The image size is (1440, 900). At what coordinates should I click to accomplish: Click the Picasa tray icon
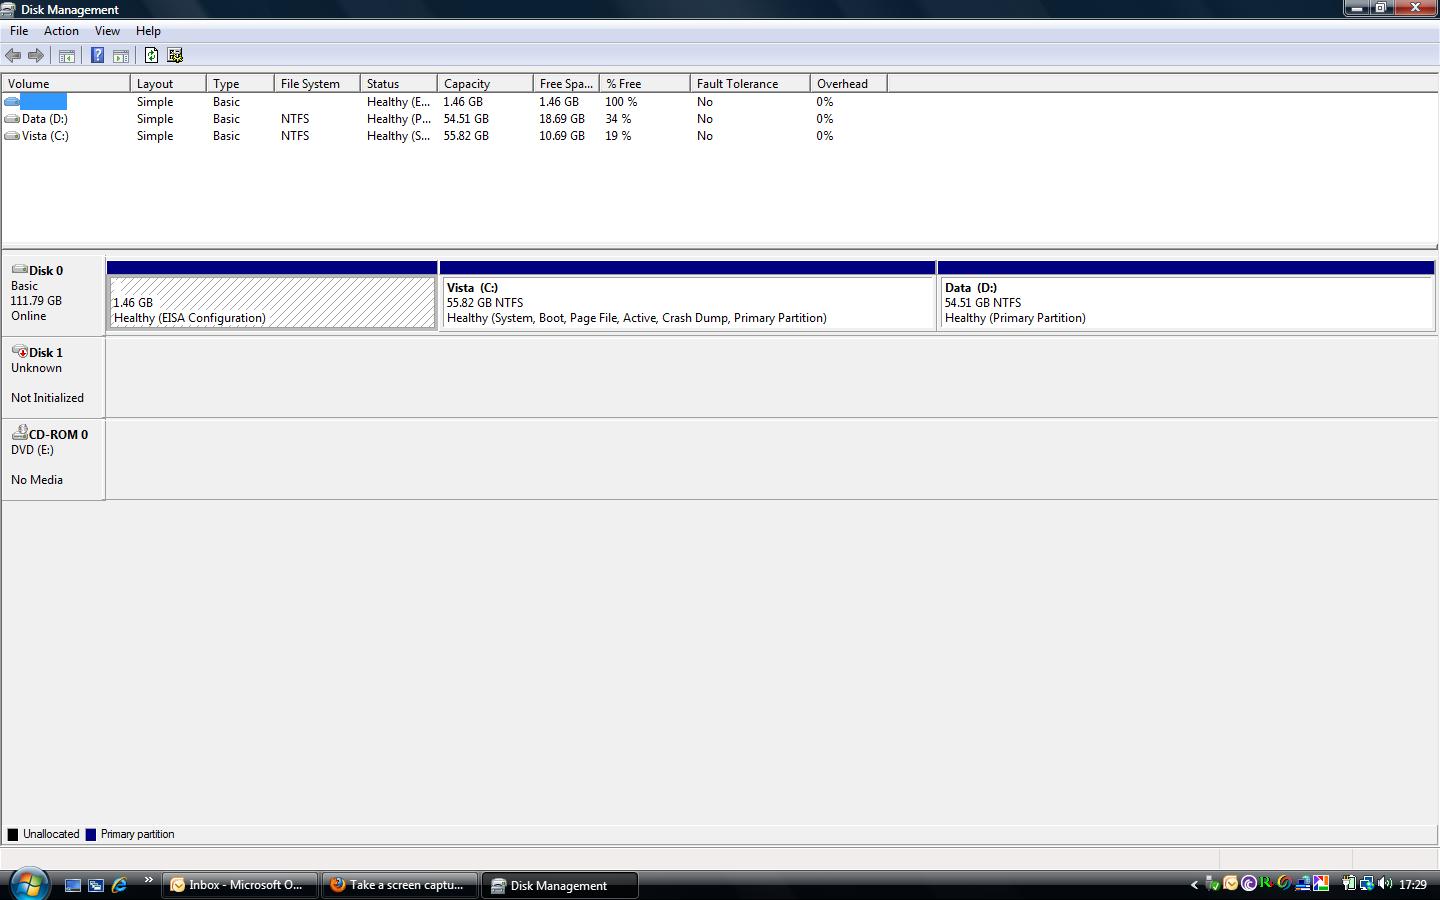tap(1321, 883)
